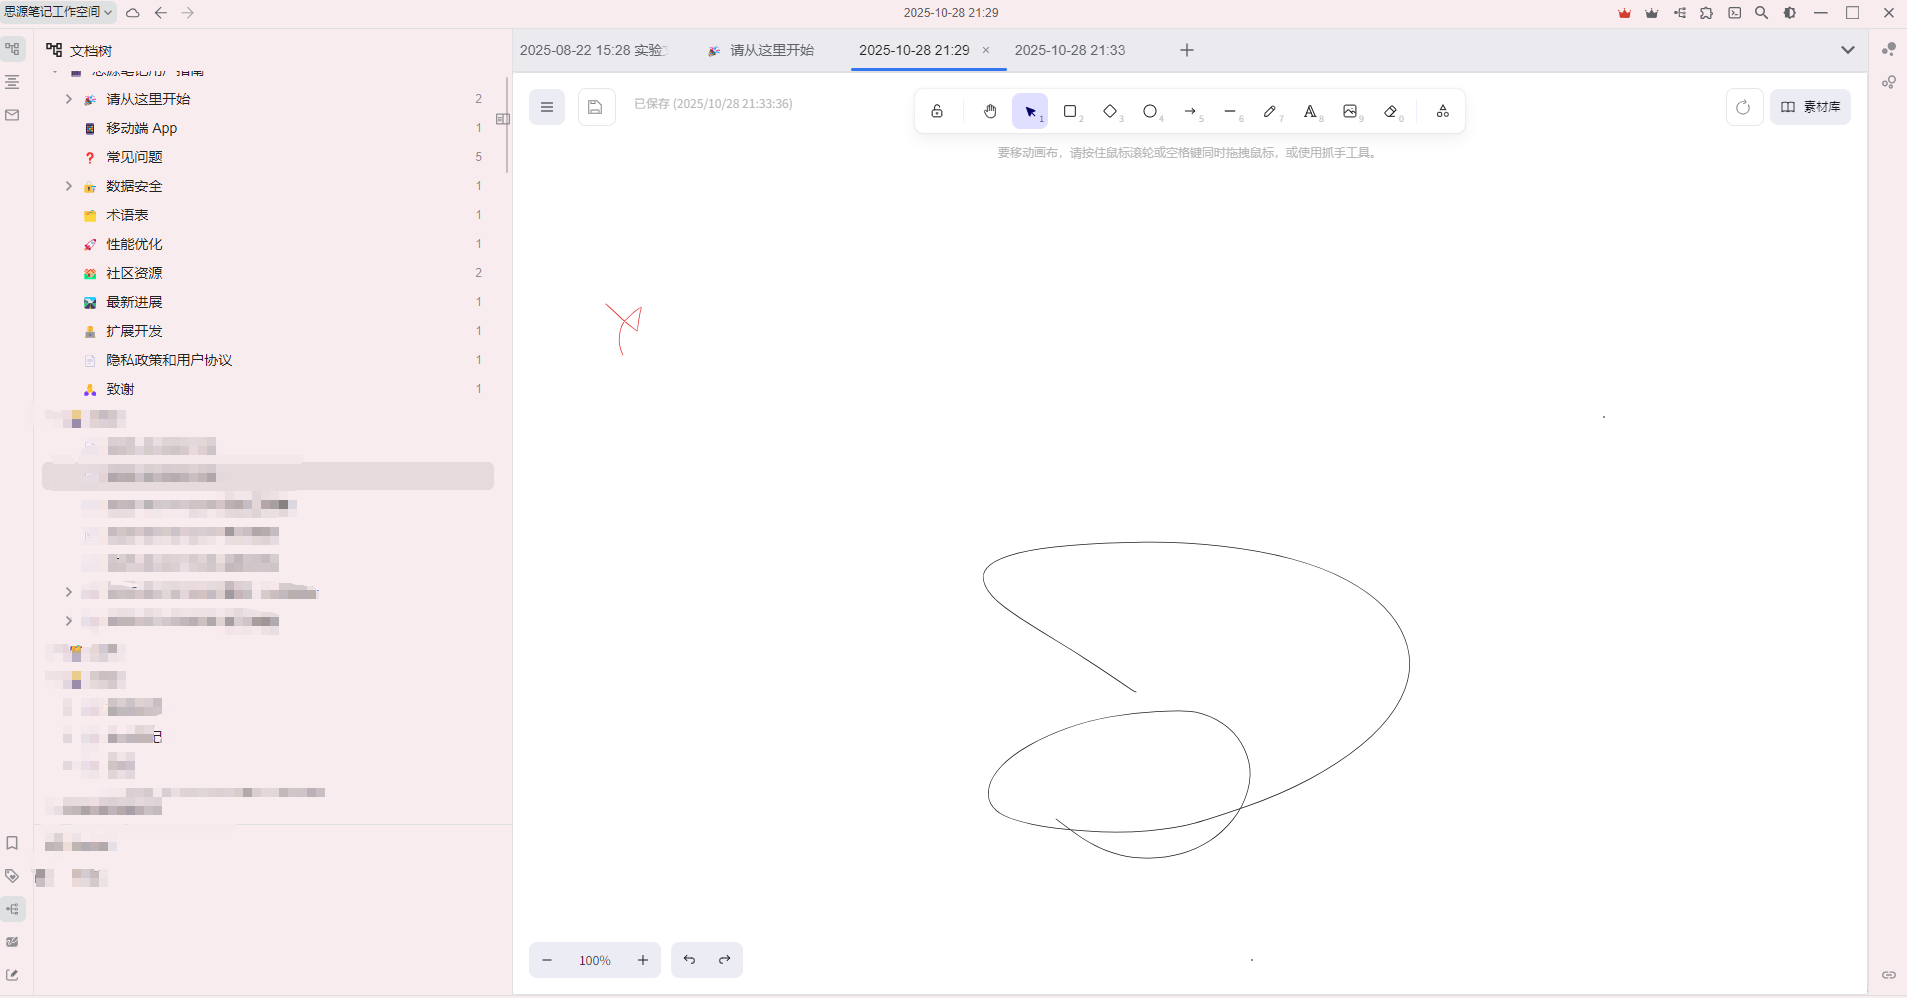The width and height of the screenshot is (1907, 998).
Task: Open the image insertion tool
Action: [x=1351, y=111]
